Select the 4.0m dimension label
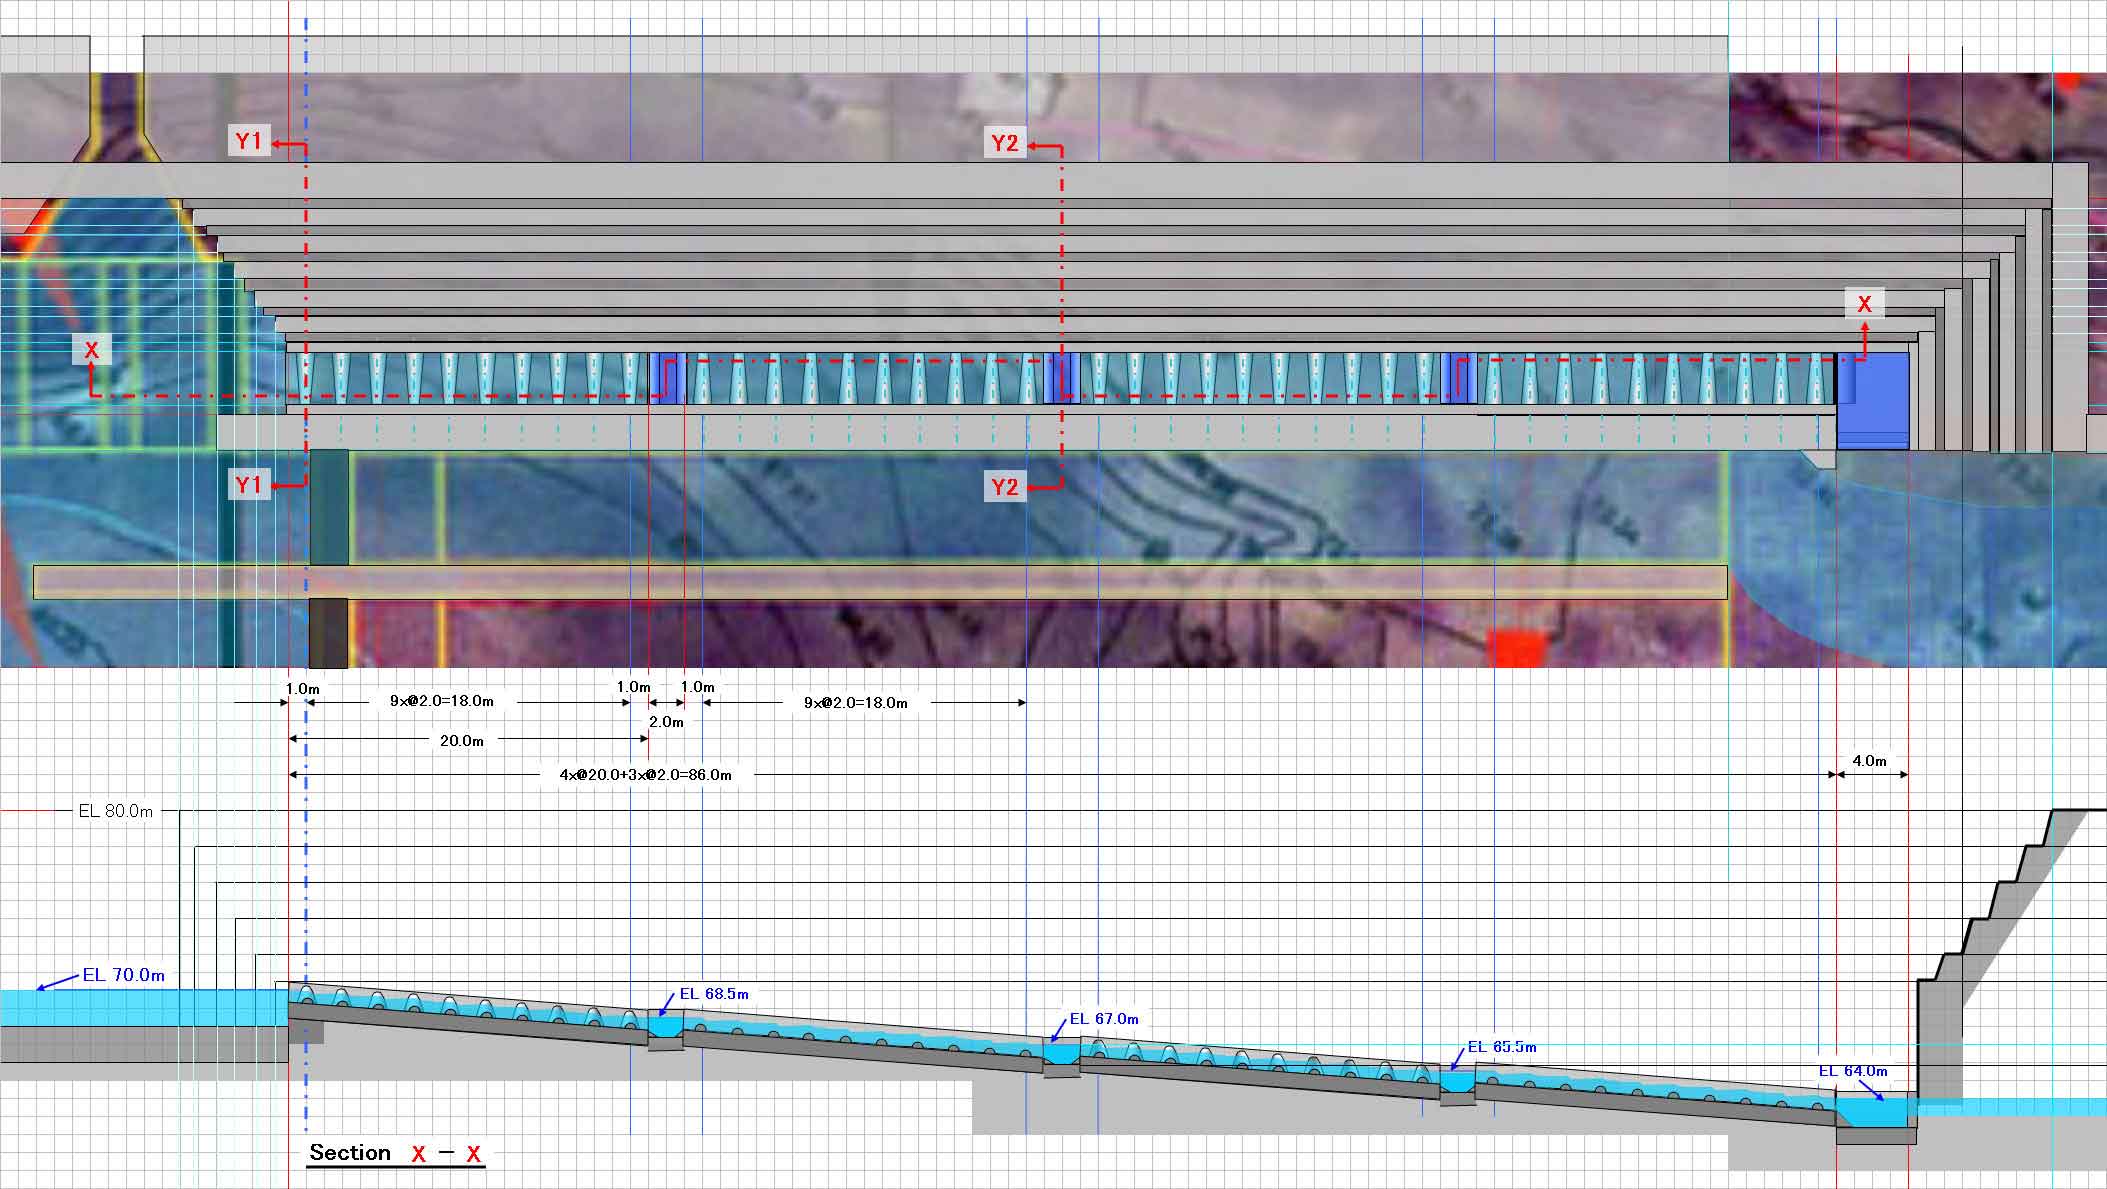This screenshot has height=1189, width=2107. [1869, 761]
